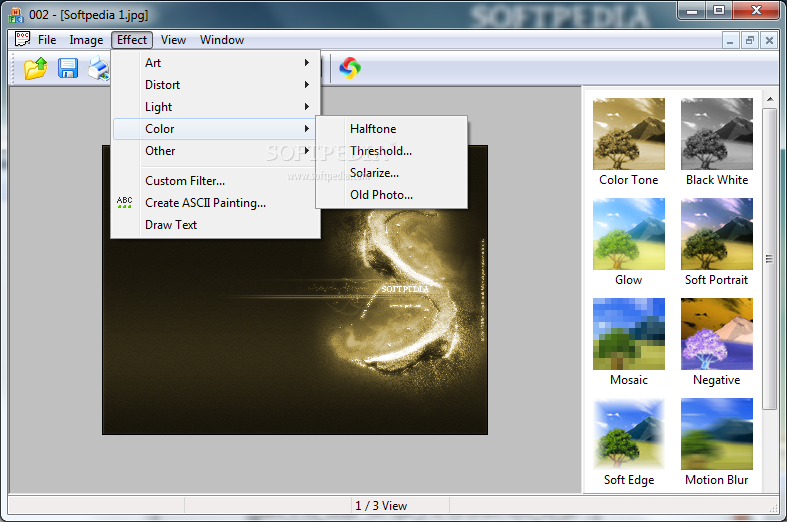Choose Create ASCII Painting... menu entry
Viewport: 787px width, 522px height.
click(216, 203)
